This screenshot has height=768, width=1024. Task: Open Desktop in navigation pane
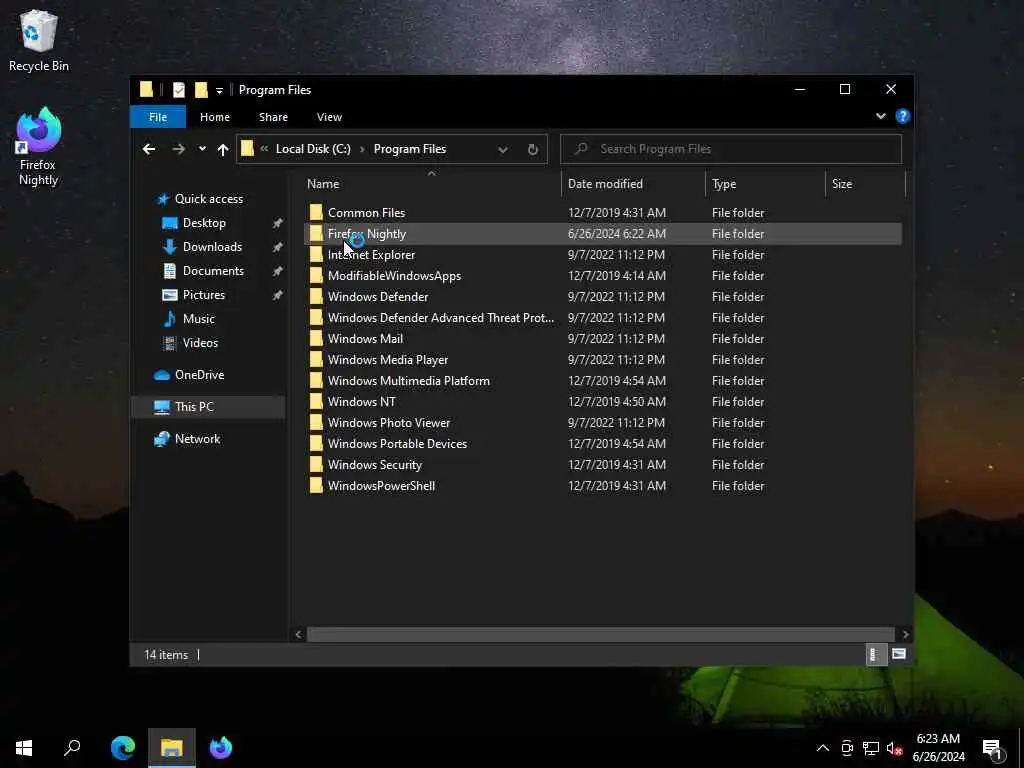(204, 223)
